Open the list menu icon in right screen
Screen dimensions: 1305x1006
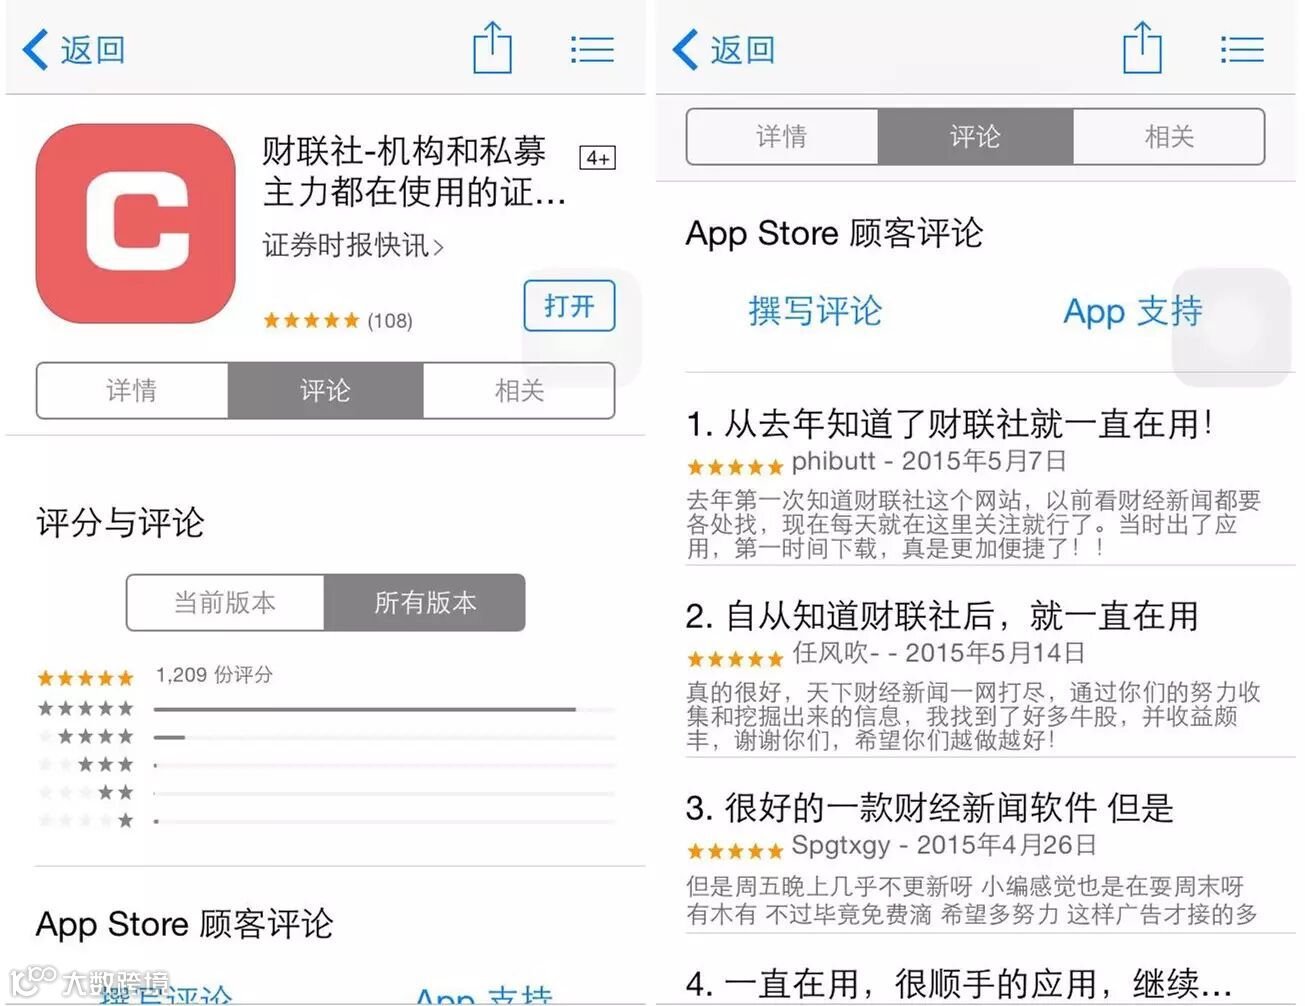(1242, 49)
